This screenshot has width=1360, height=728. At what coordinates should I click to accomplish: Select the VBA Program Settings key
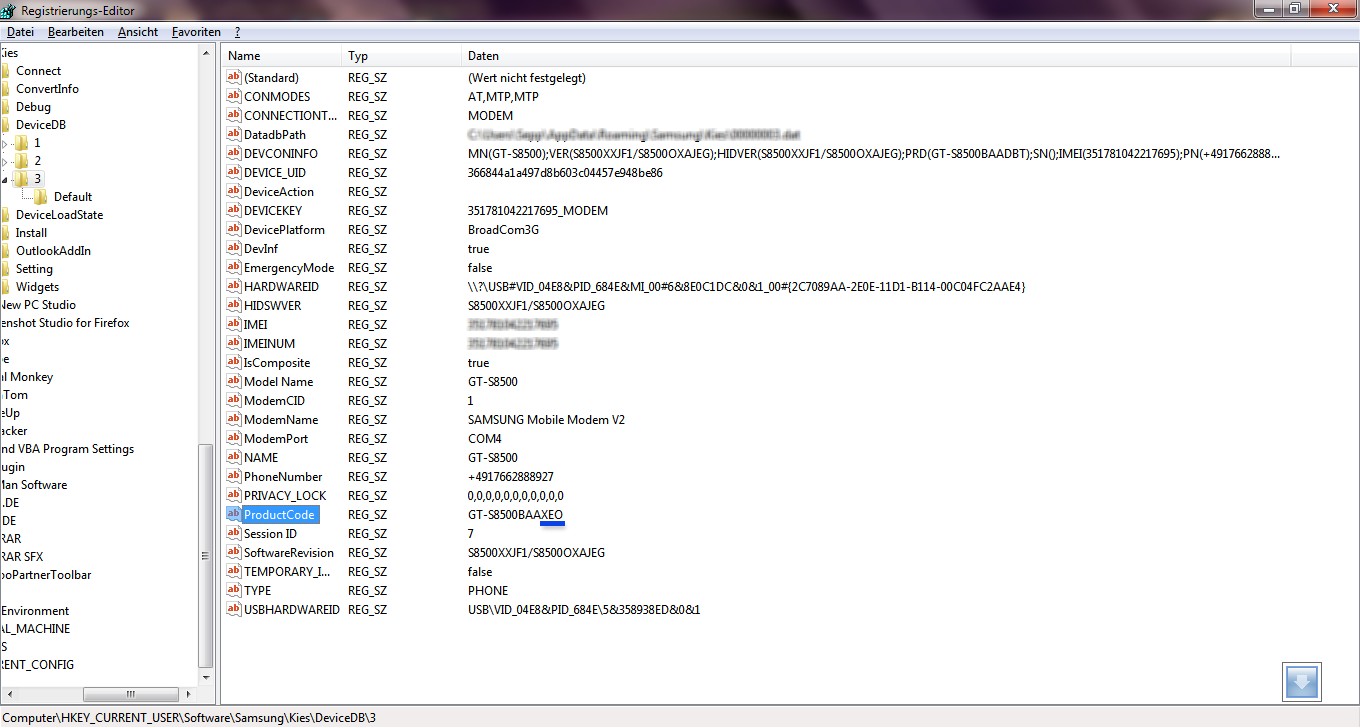coord(67,449)
